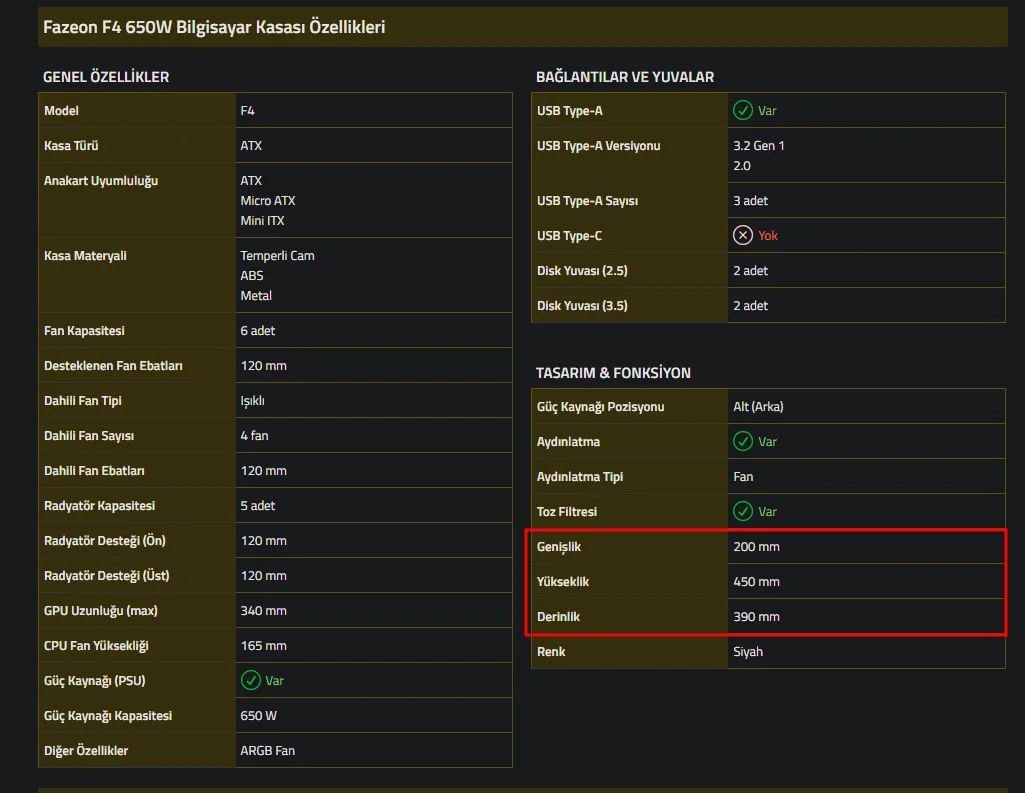Viewport: 1025px width, 793px height.
Task: Click the 'Derinlik' label
Action: (558, 617)
